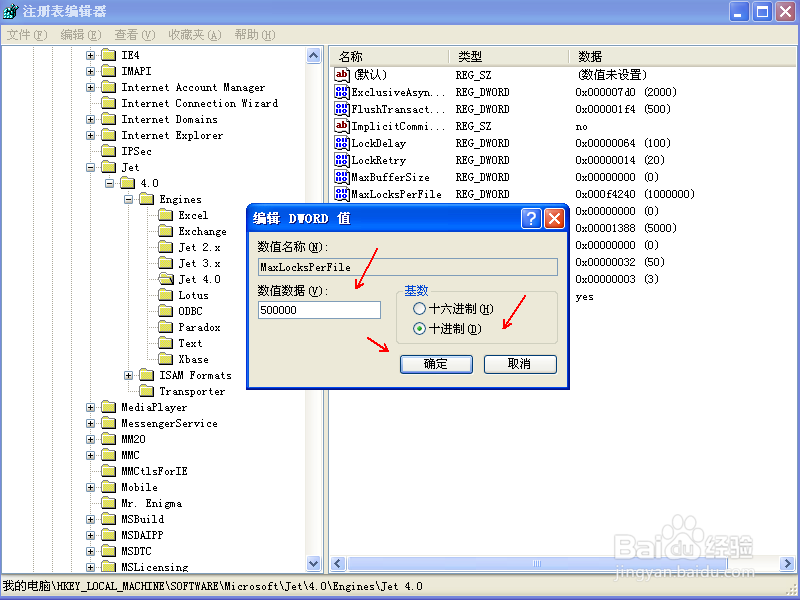This screenshot has height=600, width=800.
Task: Click values pane scroll right arrow
Action: (x=787, y=564)
